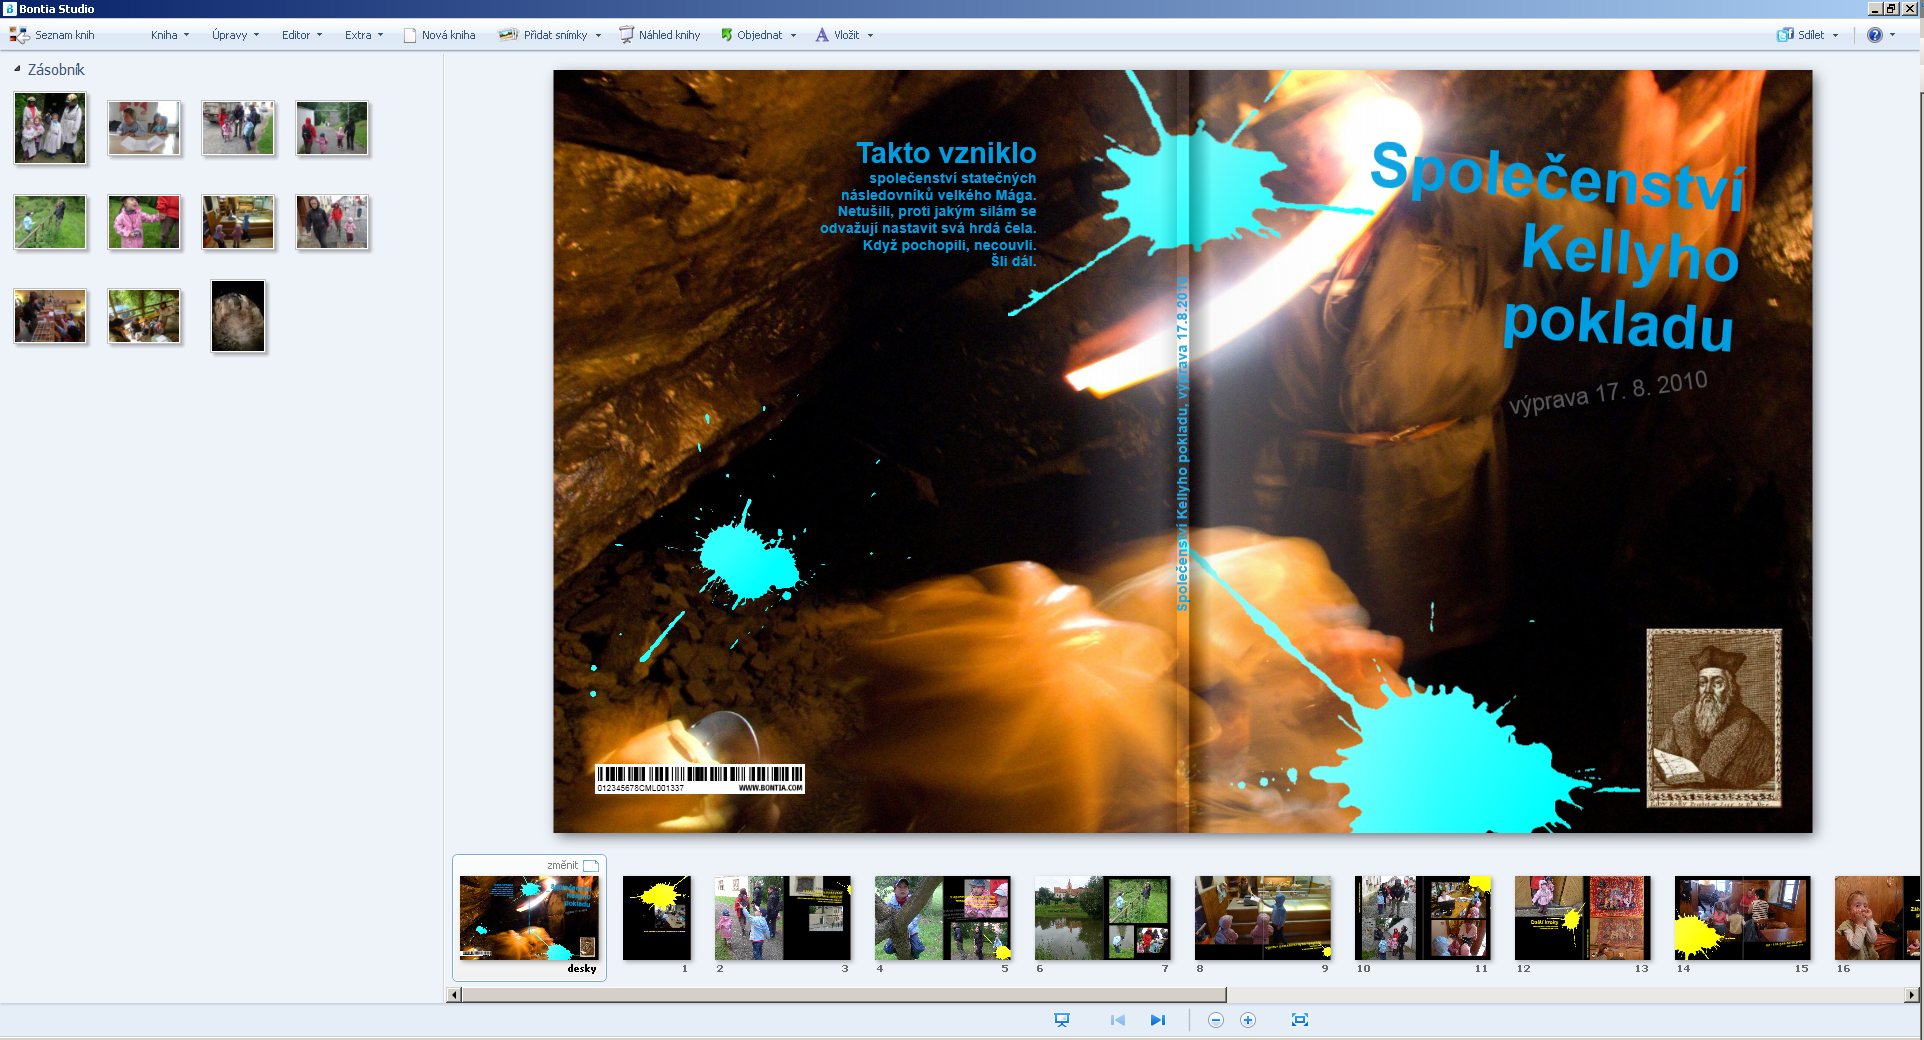Select the pages 2-3 spread thumbnail
The height and width of the screenshot is (1040, 1924).
tap(782, 918)
